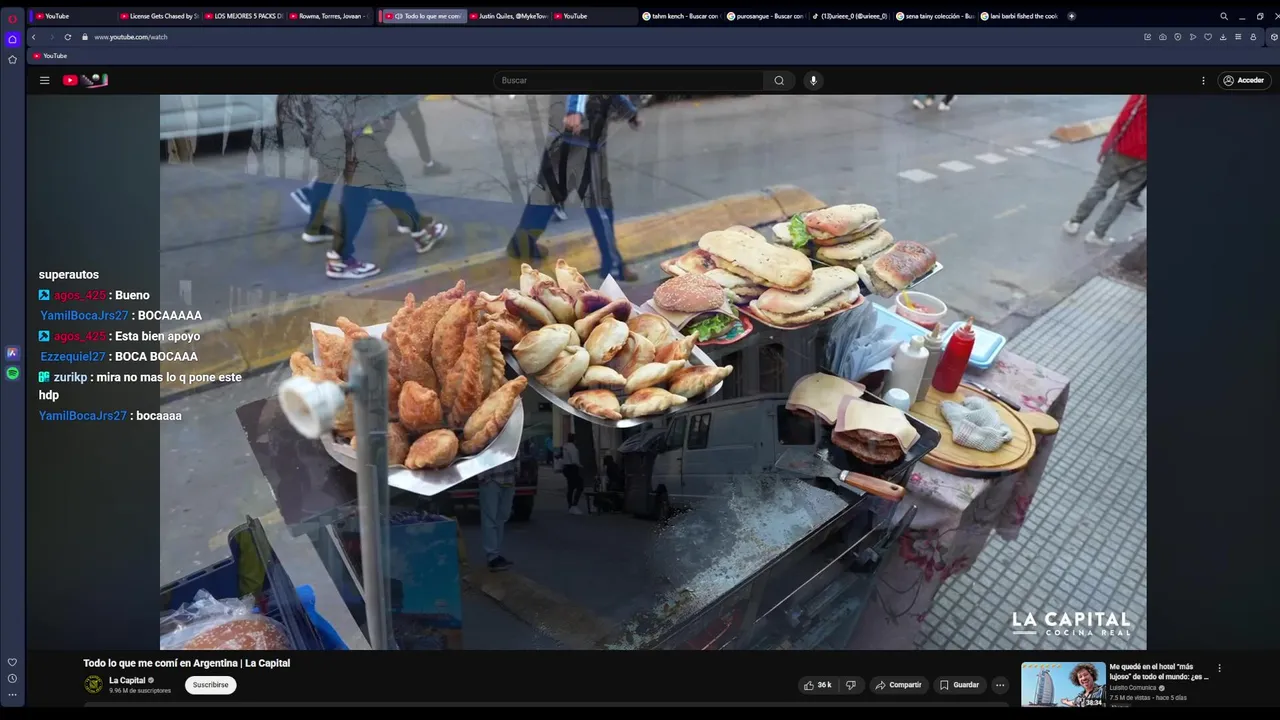Viewport: 1280px width, 720px height.
Task: Open the browser tab search magnifier
Action: pyautogui.click(x=1223, y=16)
